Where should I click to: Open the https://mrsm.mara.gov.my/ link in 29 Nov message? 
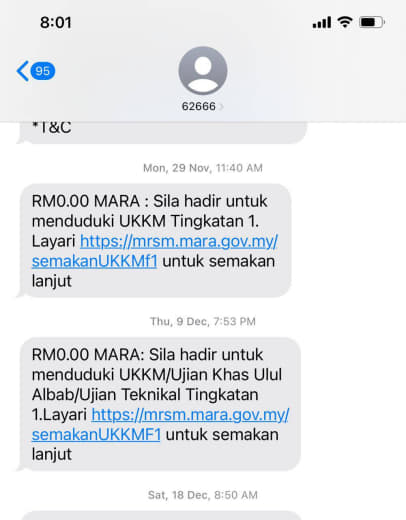point(179,241)
